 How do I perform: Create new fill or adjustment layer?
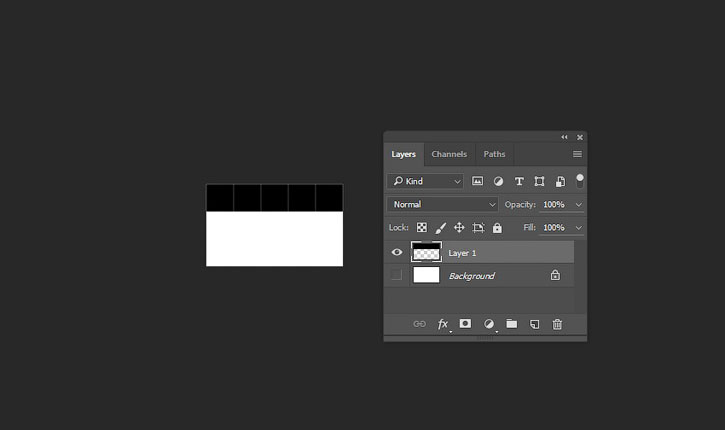[489, 324]
